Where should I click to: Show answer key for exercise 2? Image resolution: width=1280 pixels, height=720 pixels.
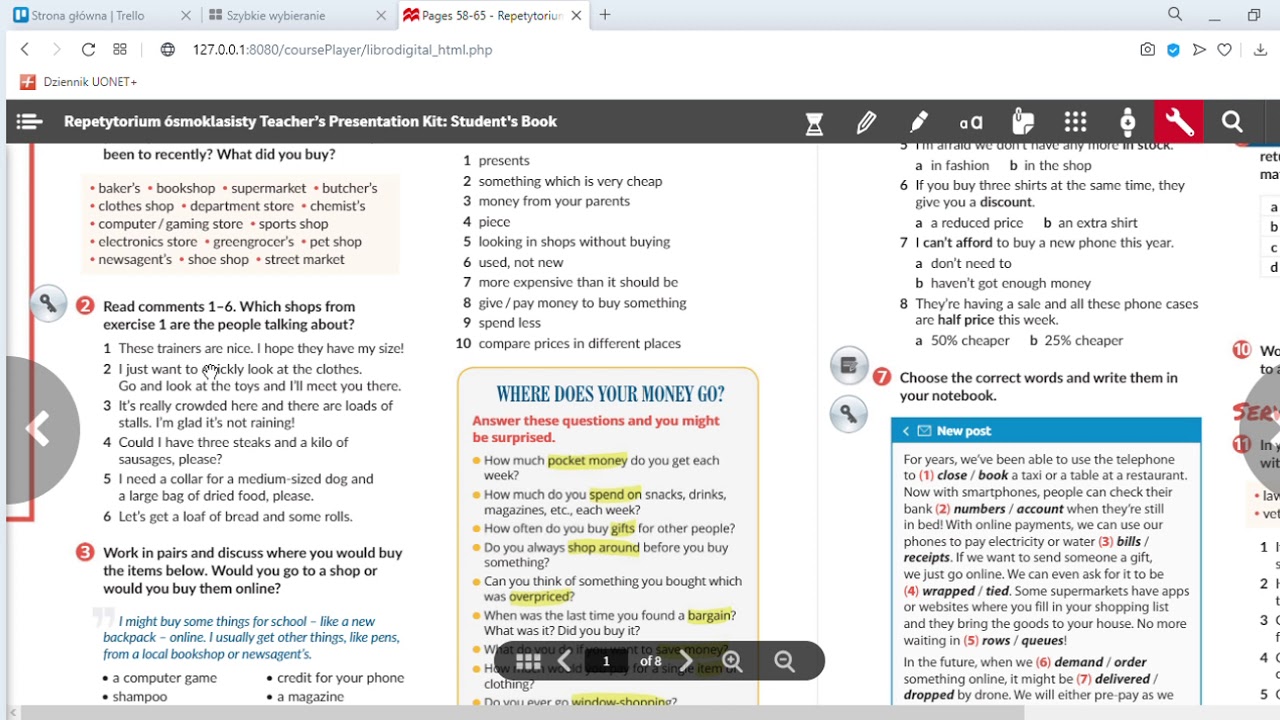click(48, 304)
